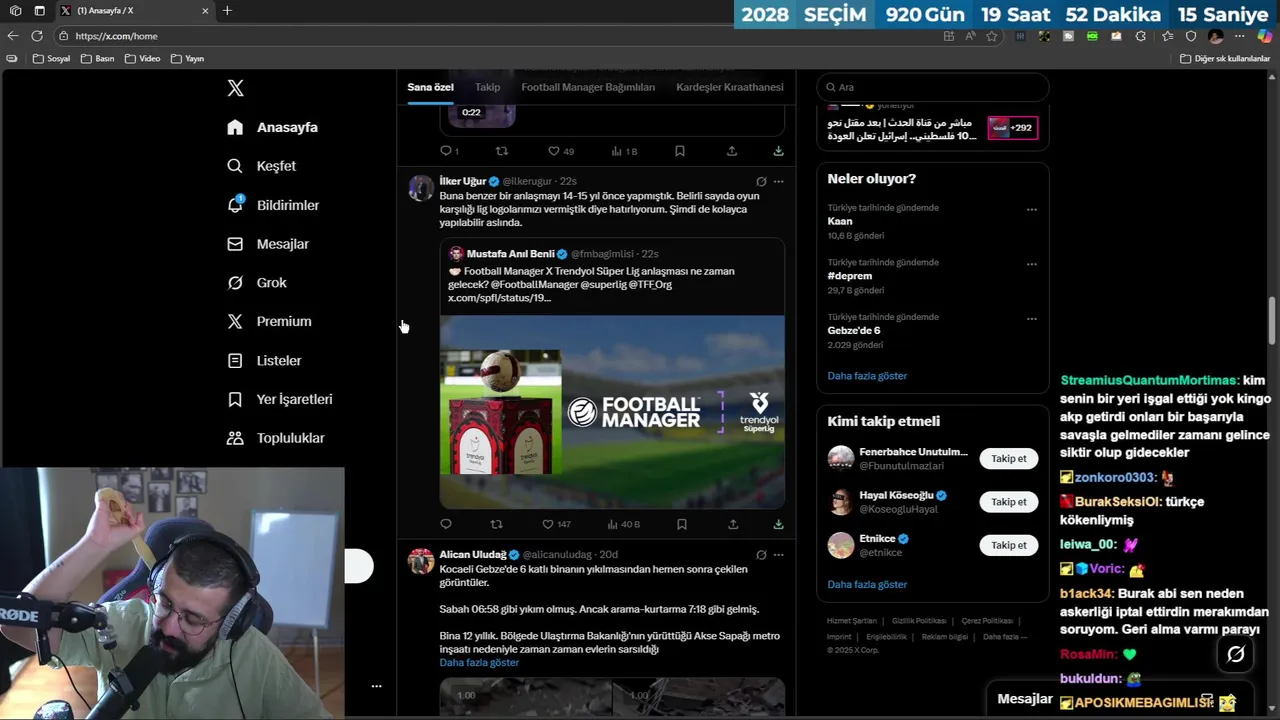Open Basın bookmarks folder
The image size is (1280, 720).
click(97, 59)
